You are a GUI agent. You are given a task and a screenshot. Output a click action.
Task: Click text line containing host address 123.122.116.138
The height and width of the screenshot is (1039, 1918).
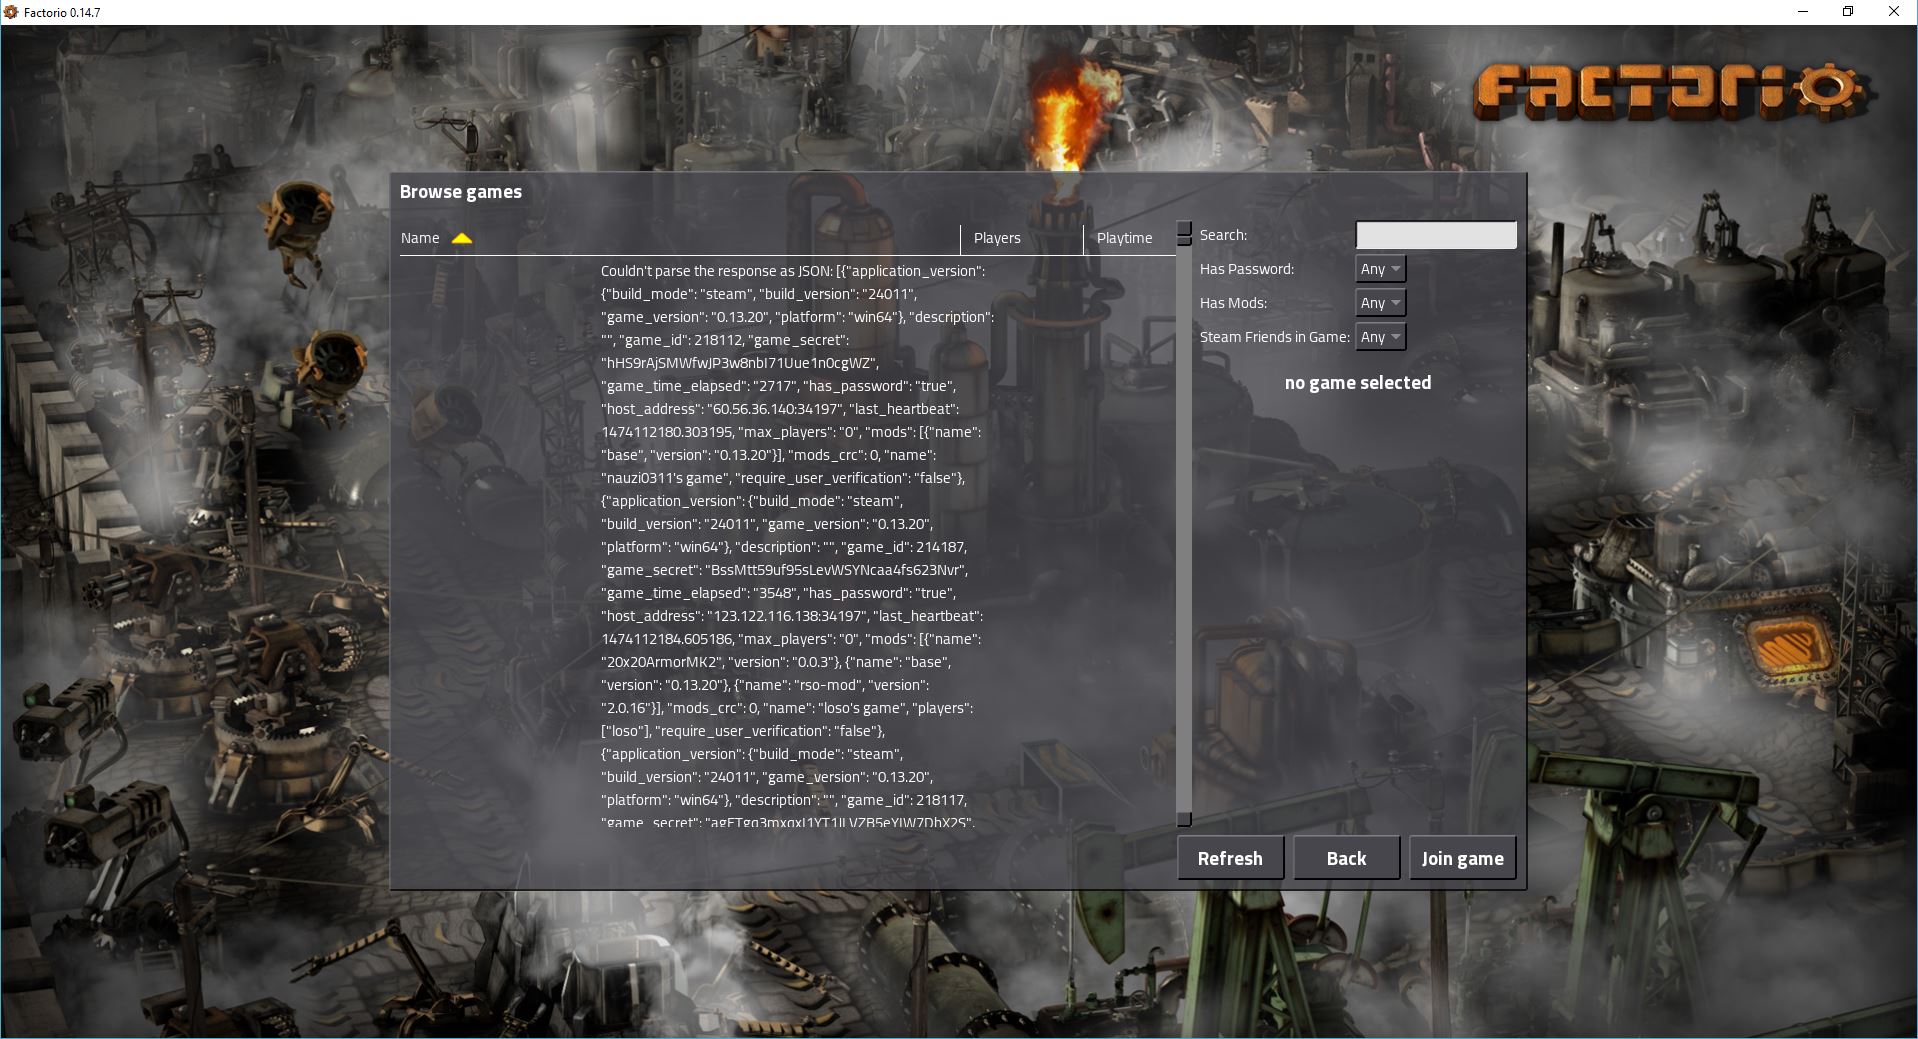coord(792,616)
